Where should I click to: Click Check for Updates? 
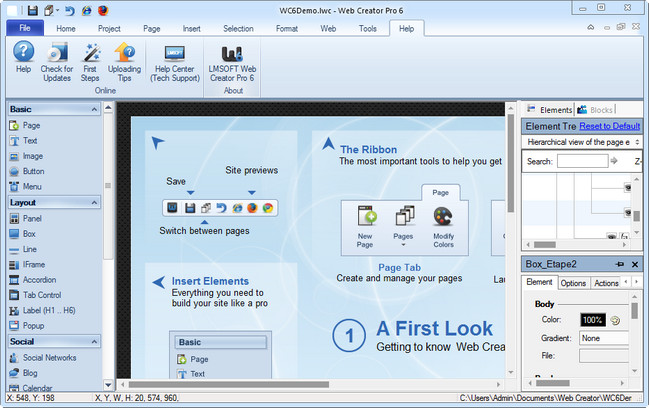(57, 61)
